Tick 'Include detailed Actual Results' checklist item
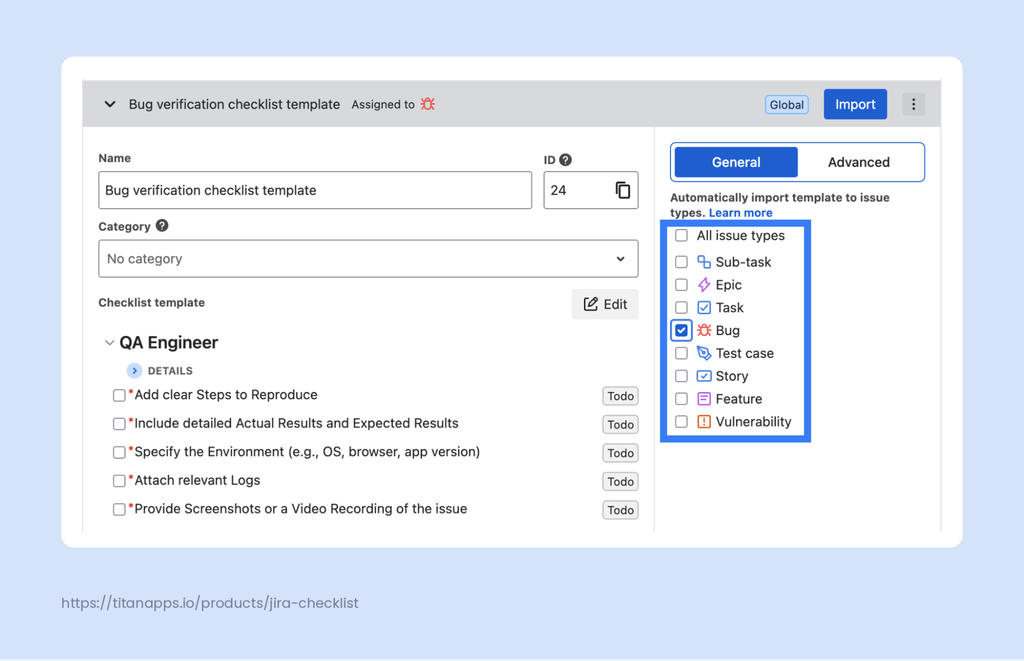This screenshot has height=661, width=1024. click(x=119, y=425)
